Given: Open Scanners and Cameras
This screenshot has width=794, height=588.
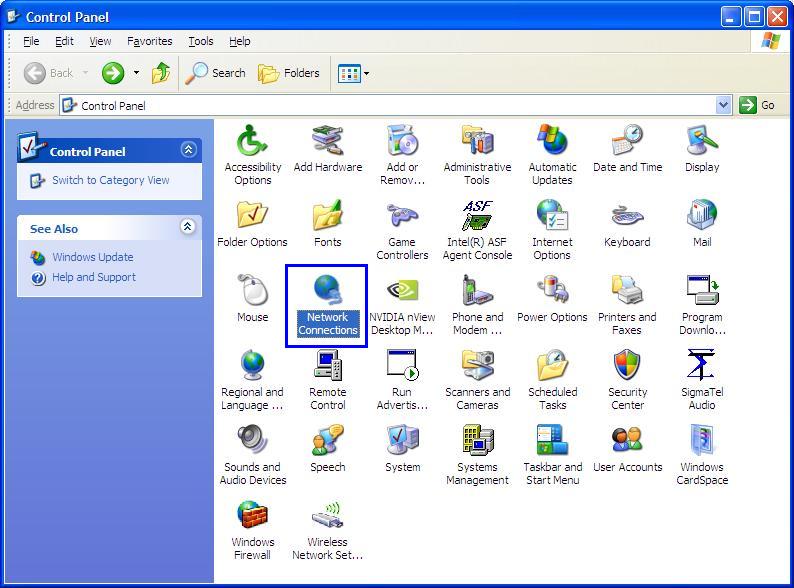Looking at the screenshot, I should tap(477, 379).
